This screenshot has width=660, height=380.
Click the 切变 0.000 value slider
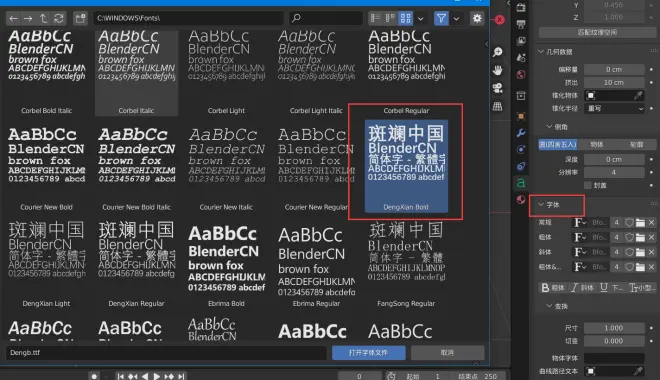[614, 341]
